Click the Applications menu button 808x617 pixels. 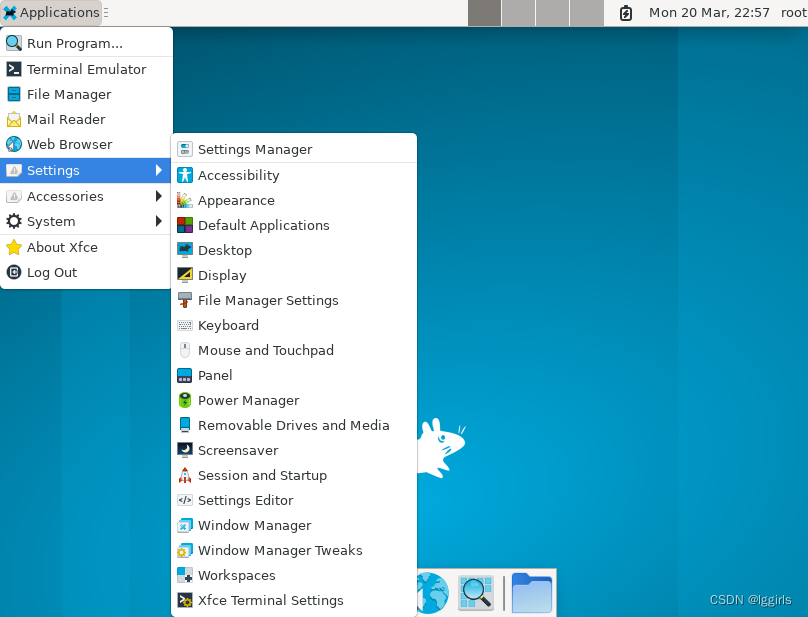click(50, 13)
